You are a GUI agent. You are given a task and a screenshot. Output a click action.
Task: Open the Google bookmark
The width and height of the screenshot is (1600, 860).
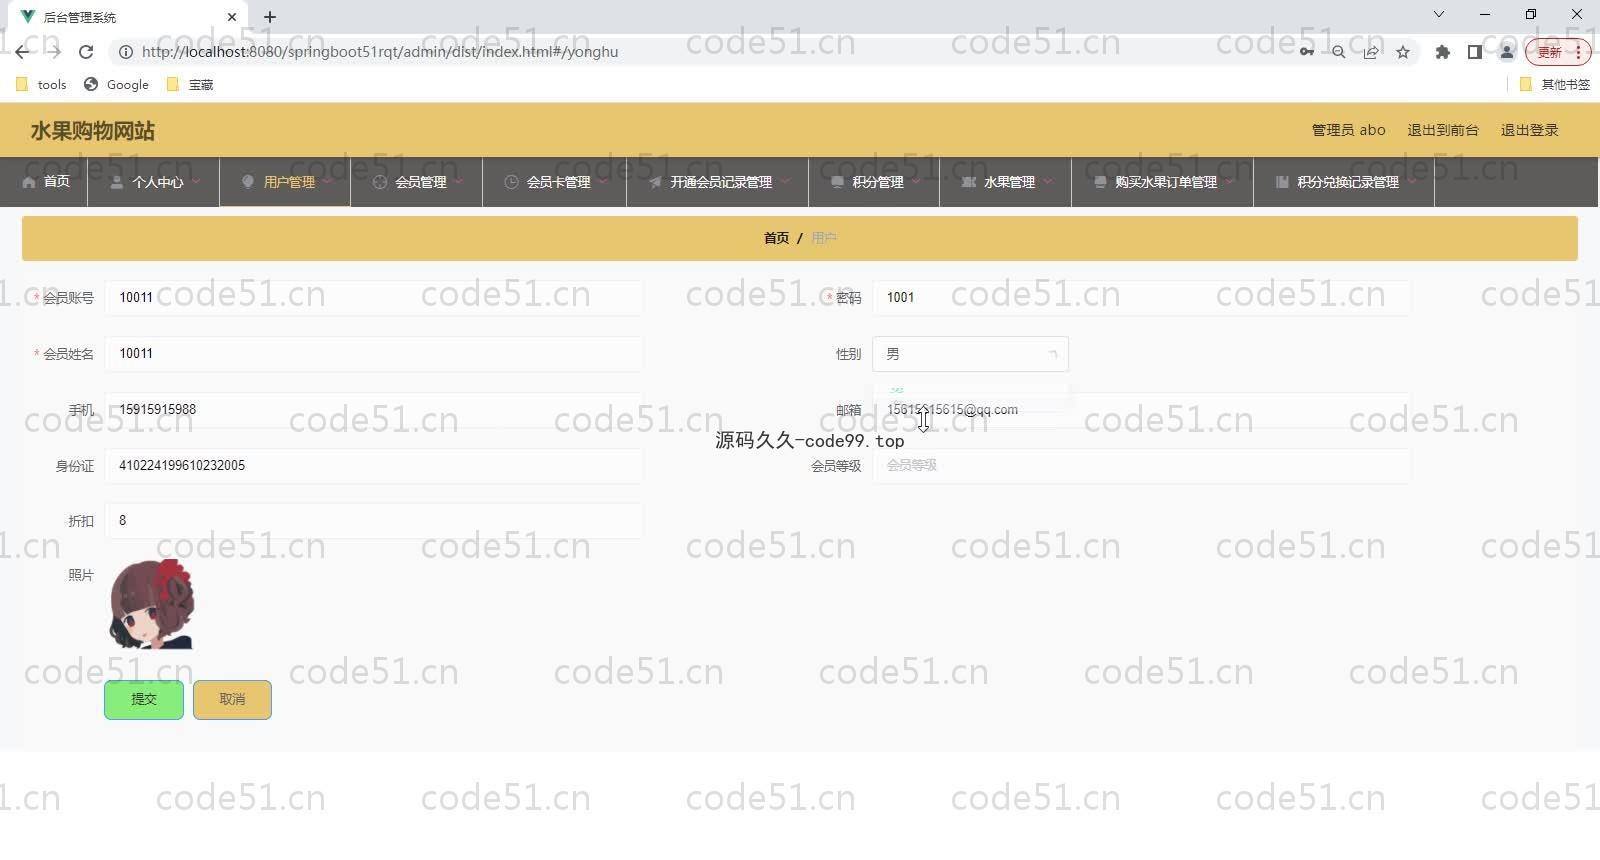click(117, 85)
